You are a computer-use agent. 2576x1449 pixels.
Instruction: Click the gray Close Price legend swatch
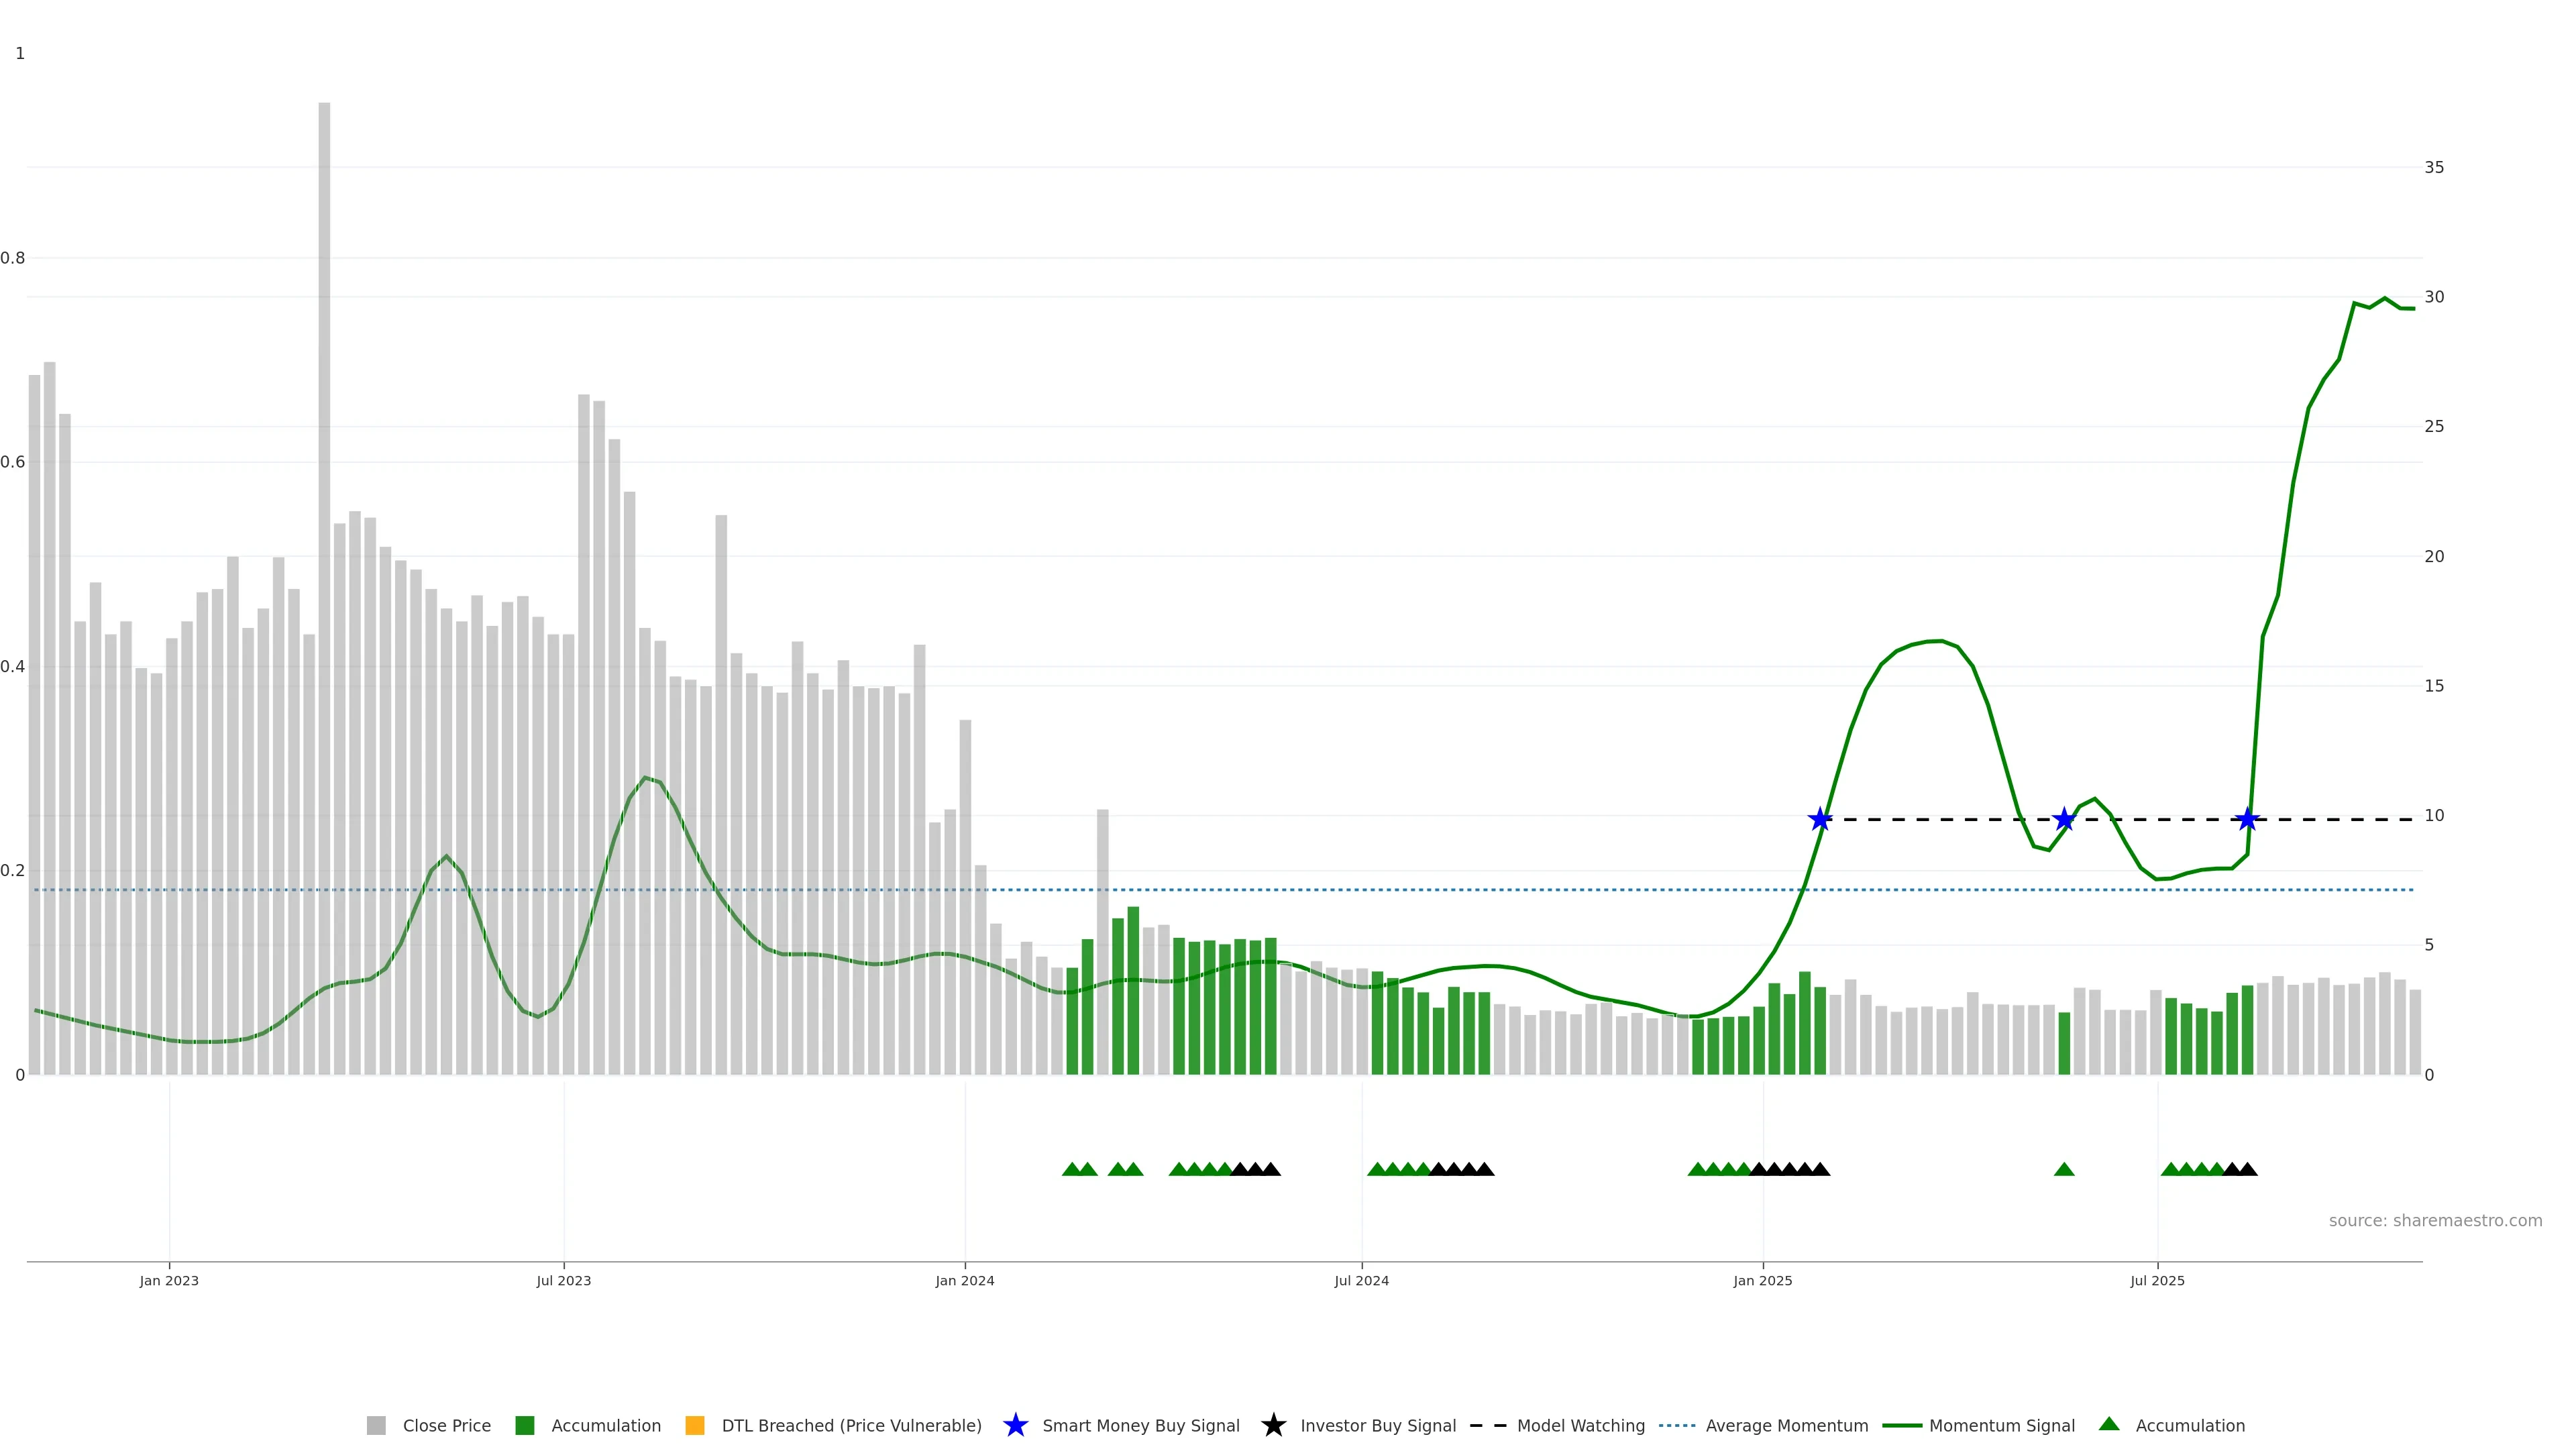pos(376,1426)
